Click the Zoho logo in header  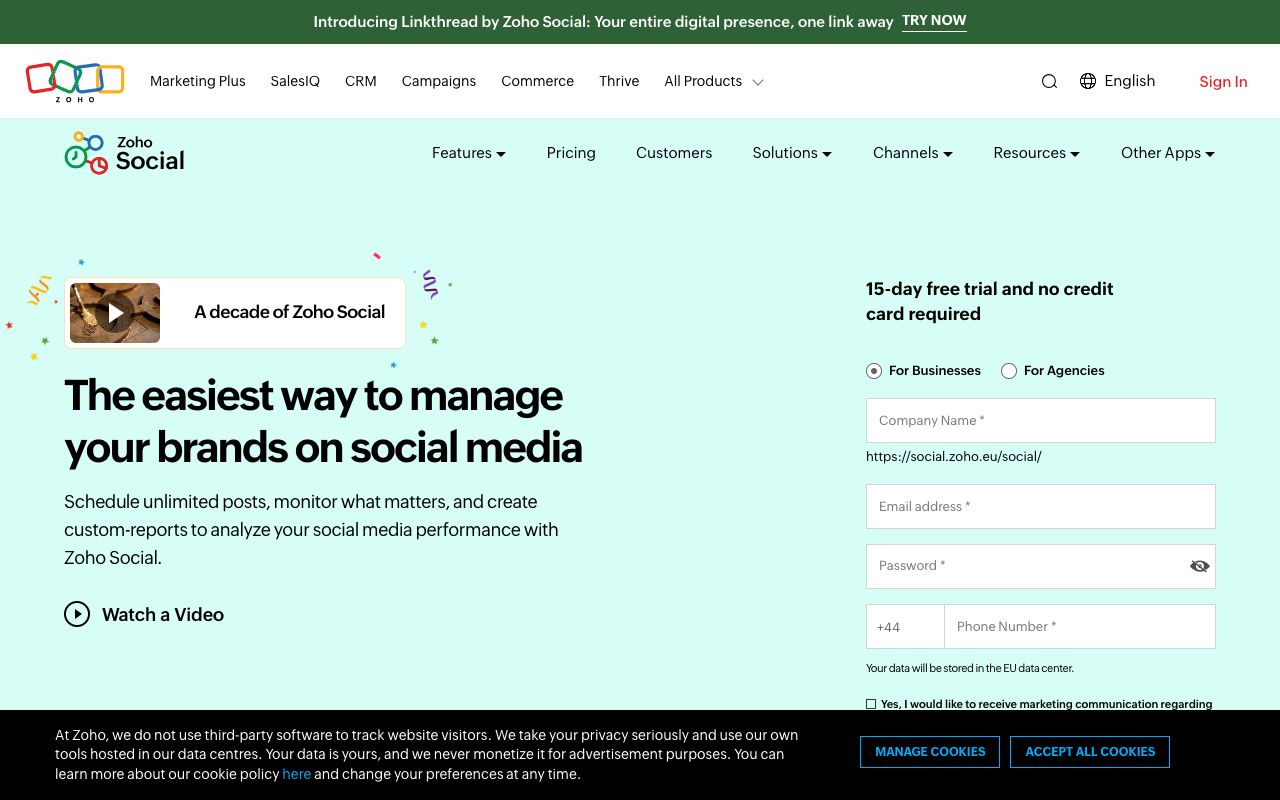(x=75, y=81)
